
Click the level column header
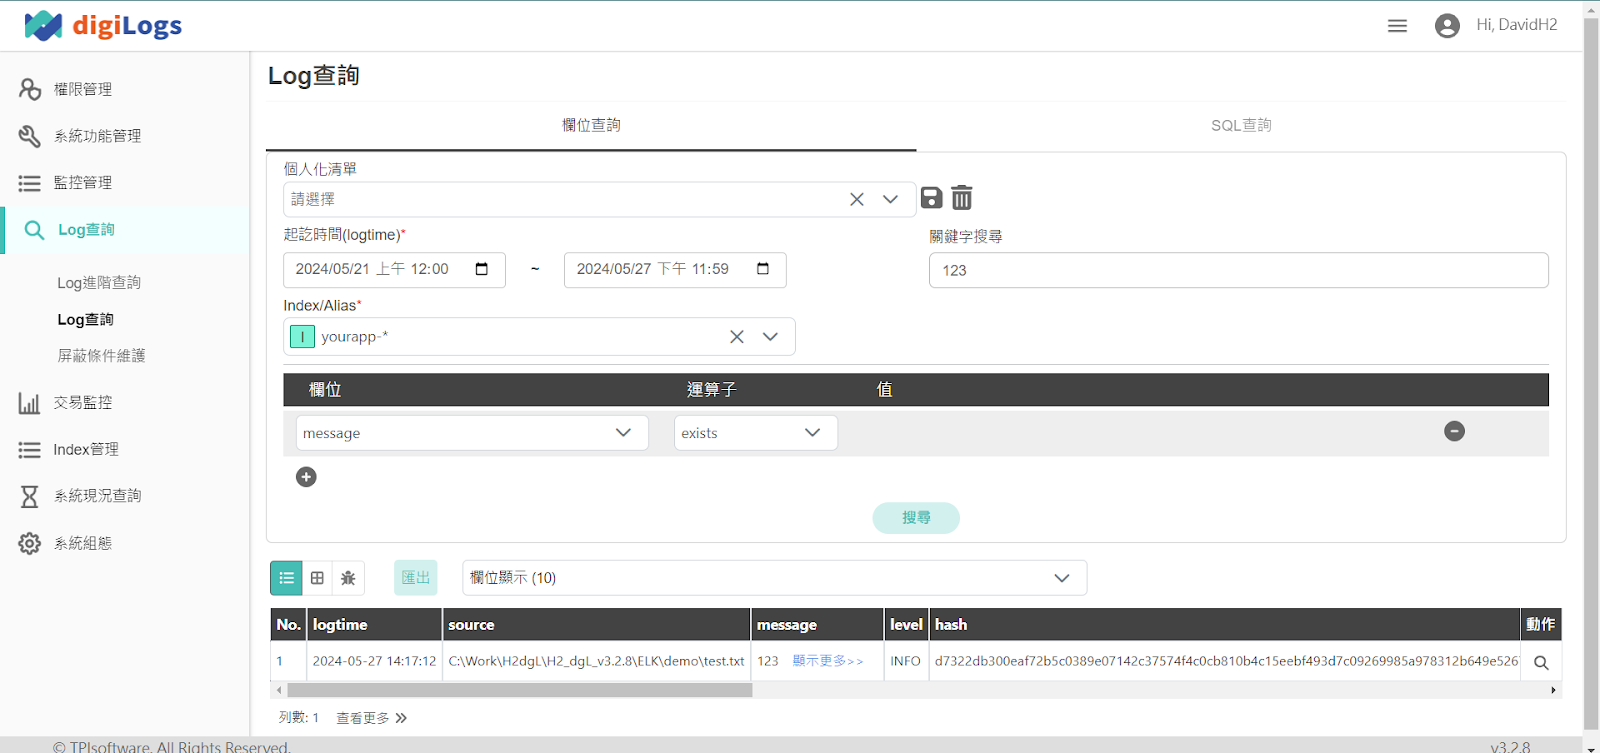point(906,625)
